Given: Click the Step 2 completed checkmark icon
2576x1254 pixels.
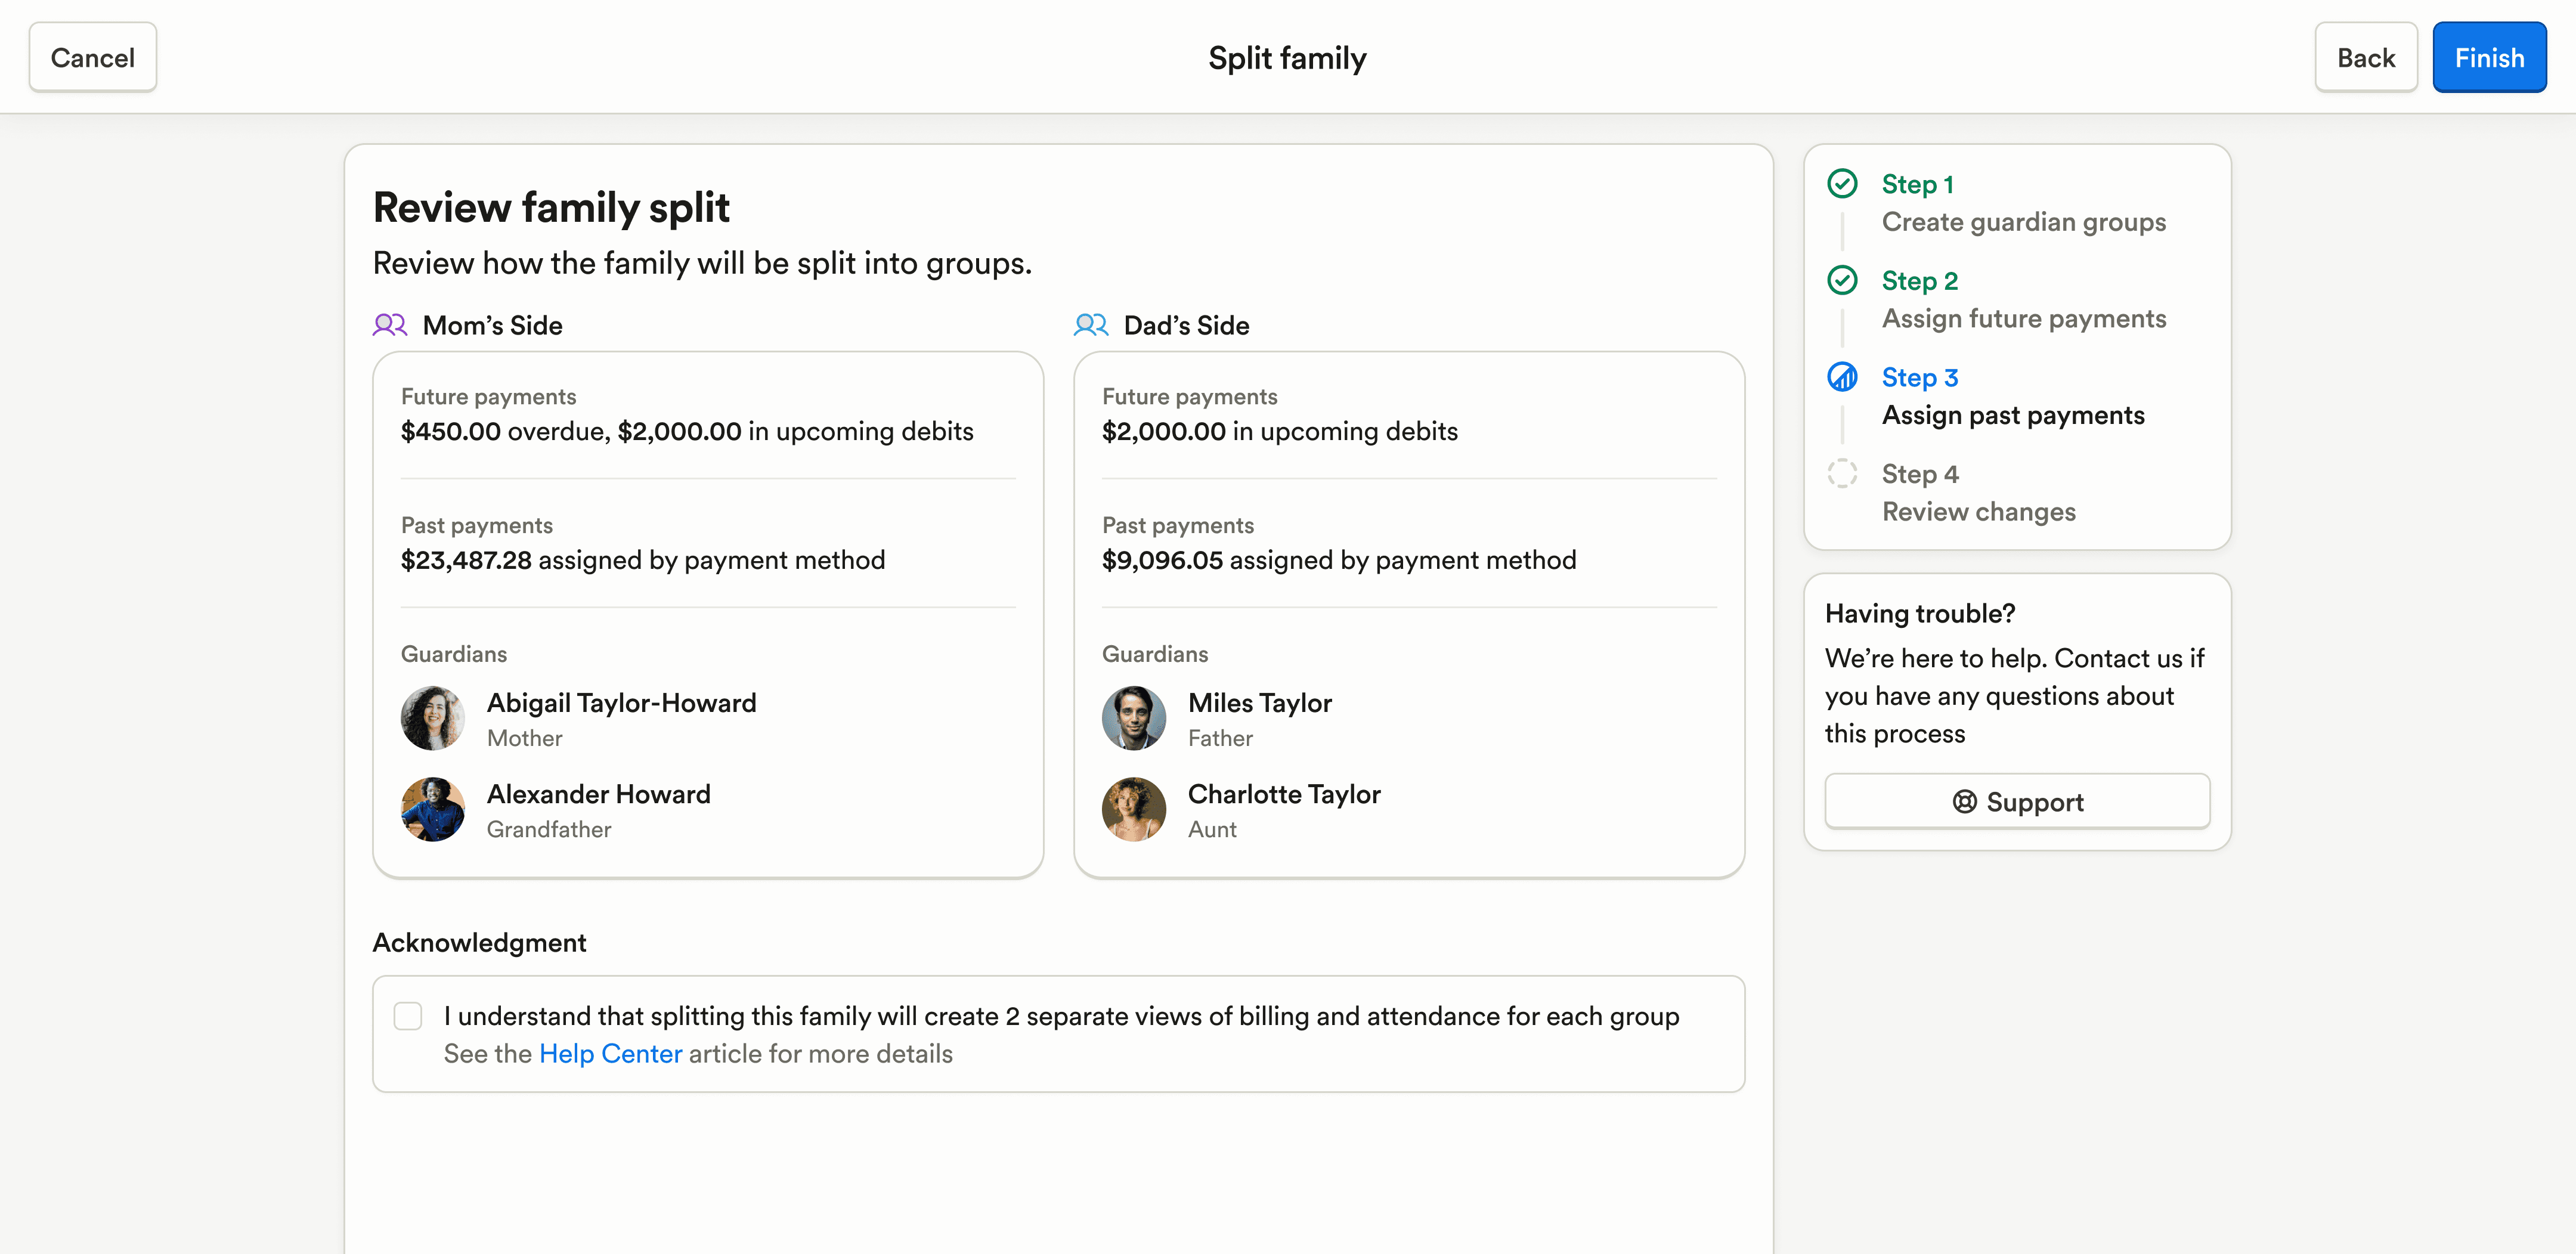Looking at the screenshot, I should 1842,280.
